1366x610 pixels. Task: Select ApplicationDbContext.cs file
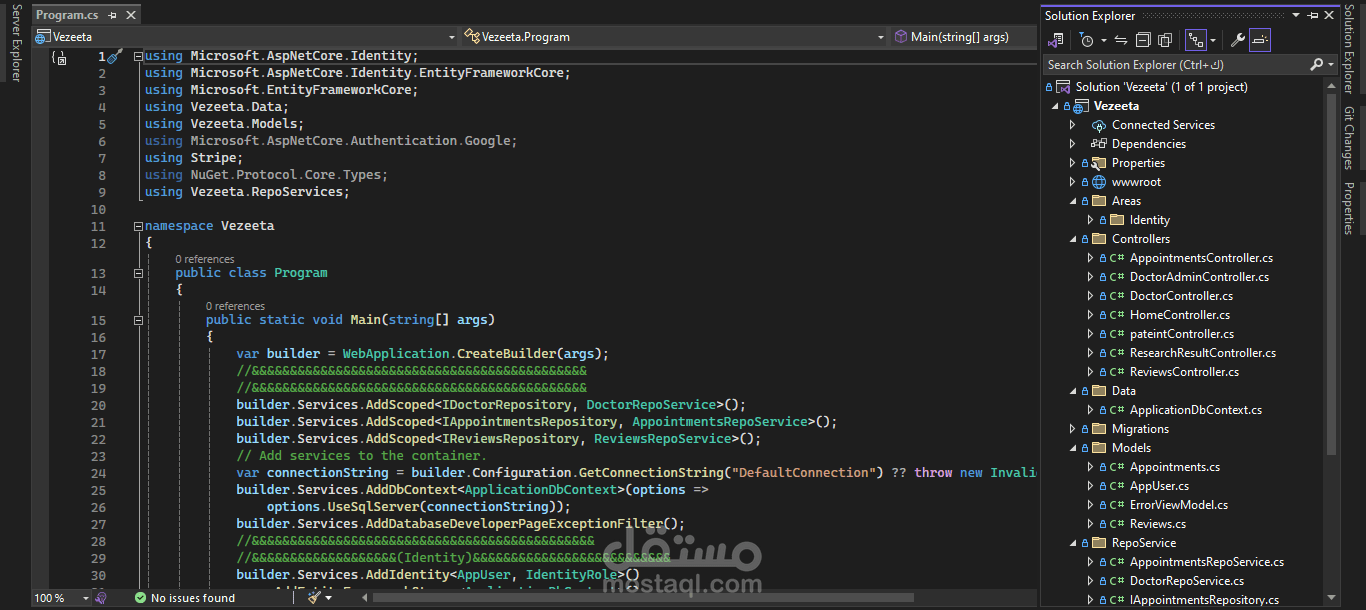point(1196,410)
